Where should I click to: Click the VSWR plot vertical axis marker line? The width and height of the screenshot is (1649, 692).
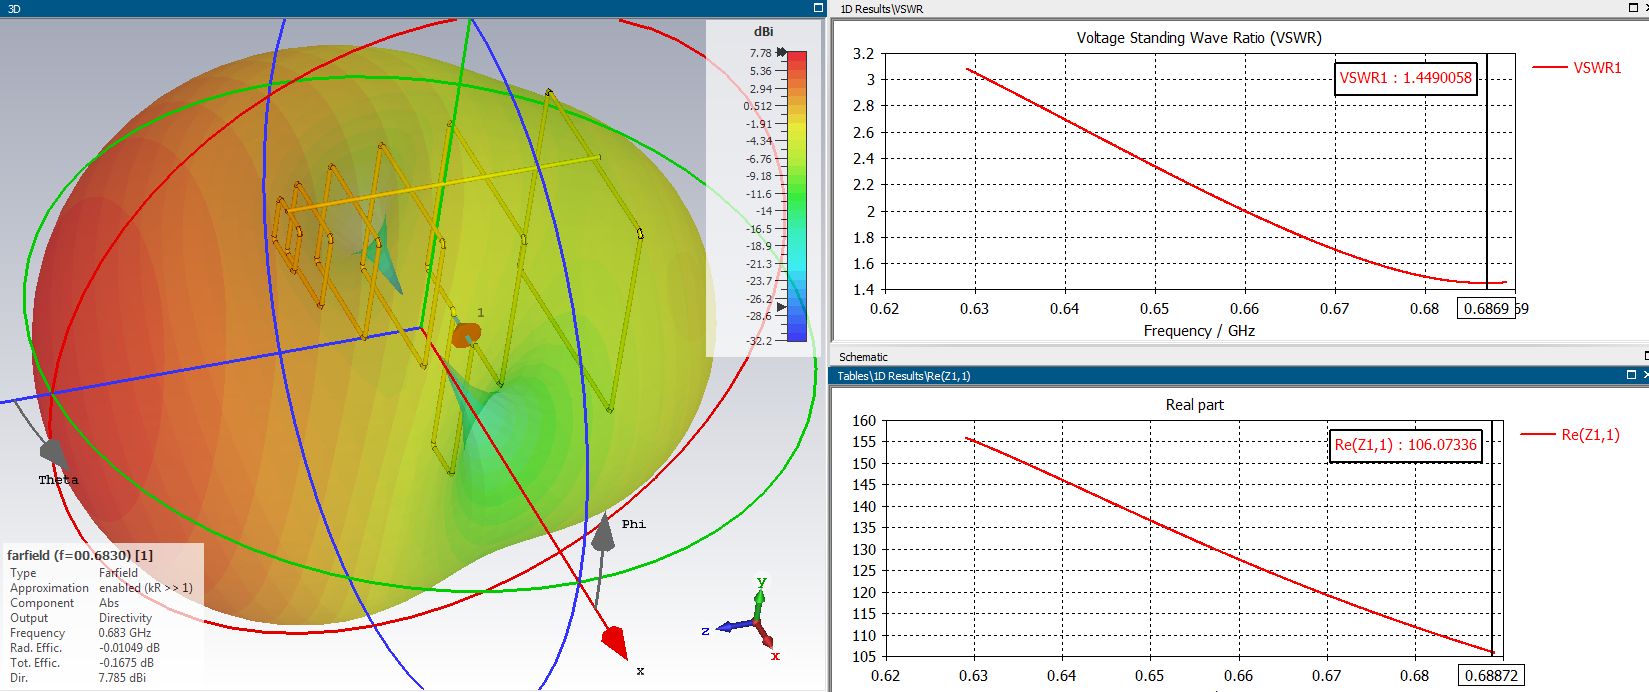(x=1487, y=171)
